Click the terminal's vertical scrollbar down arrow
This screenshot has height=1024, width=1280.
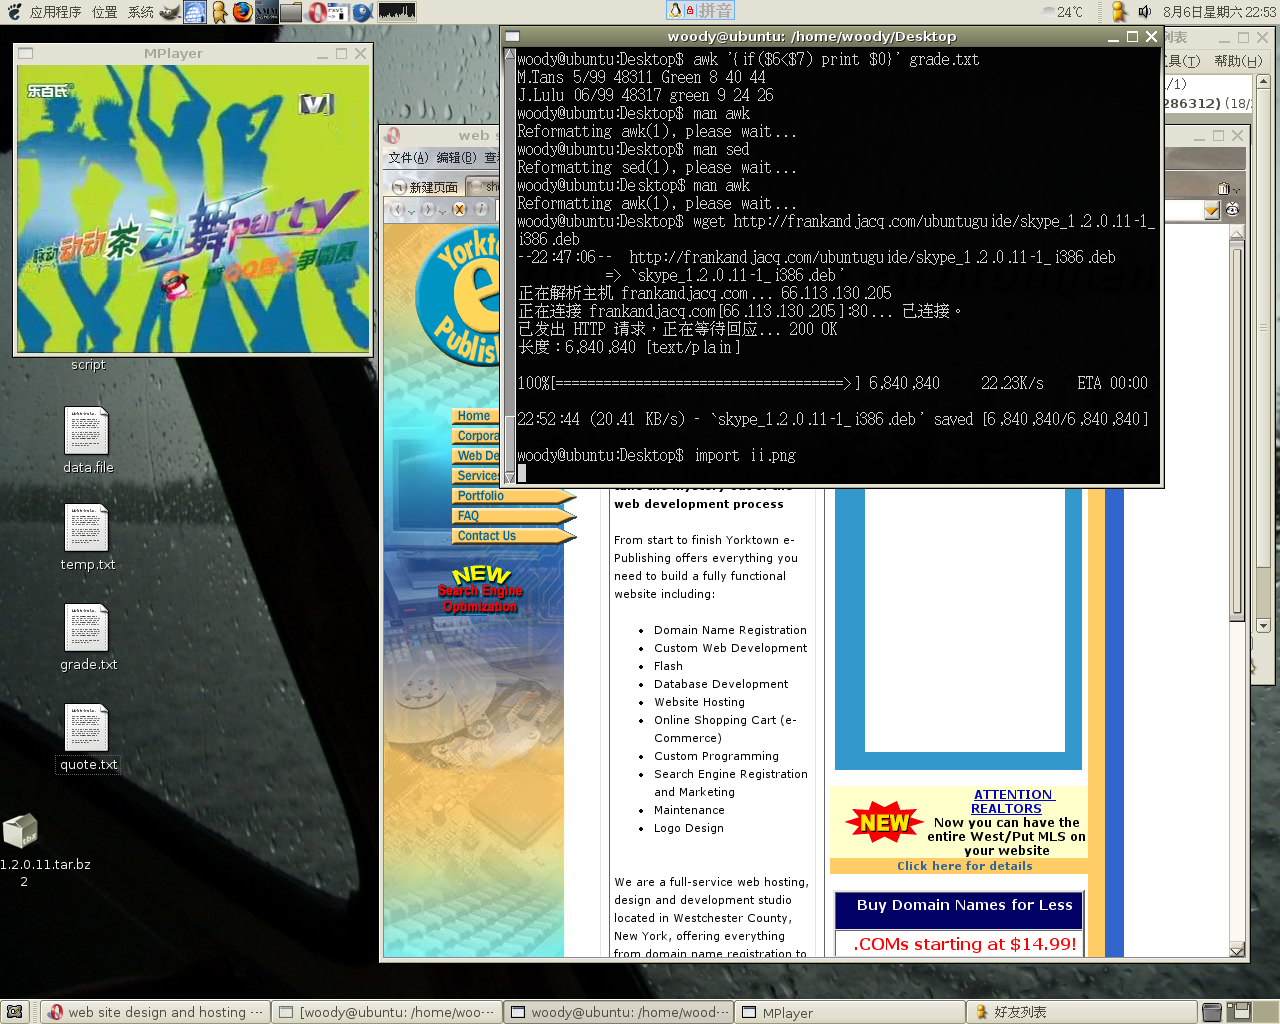(x=509, y=477)
